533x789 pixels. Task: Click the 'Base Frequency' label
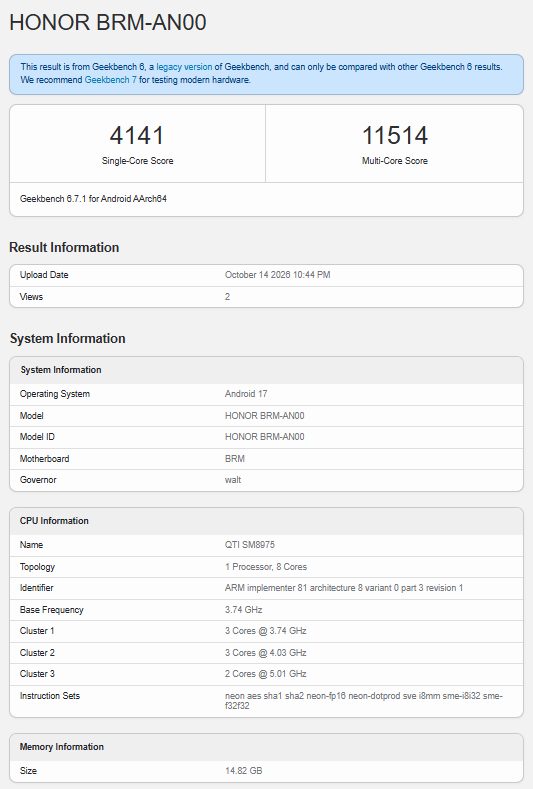(51, 610)
